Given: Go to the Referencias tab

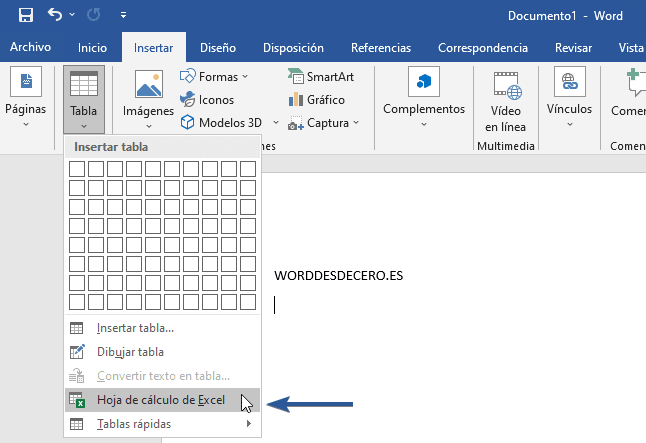Looking at the screenshot, I should (381, 48).
